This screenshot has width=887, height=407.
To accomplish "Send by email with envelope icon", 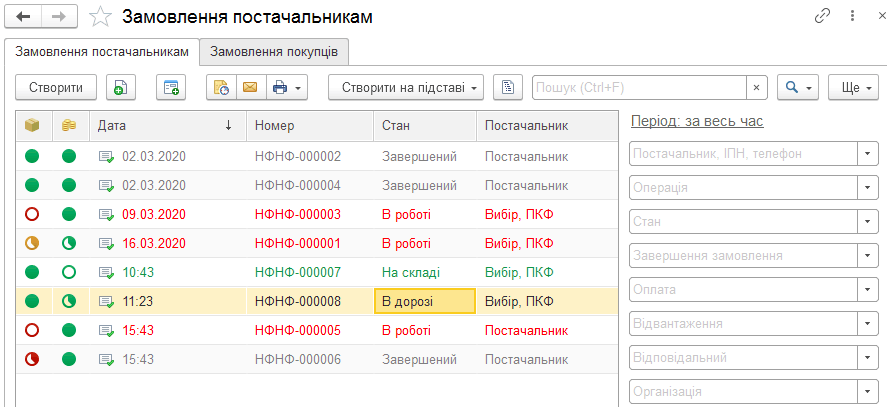I will click(x=251, y=88).
